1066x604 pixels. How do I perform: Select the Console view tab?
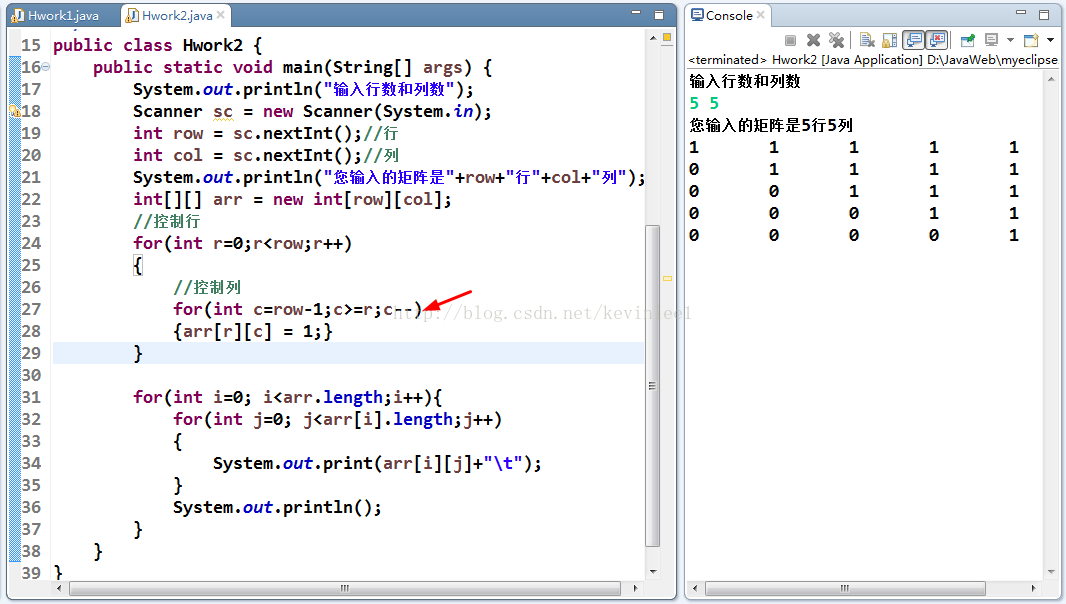[729, 15]
